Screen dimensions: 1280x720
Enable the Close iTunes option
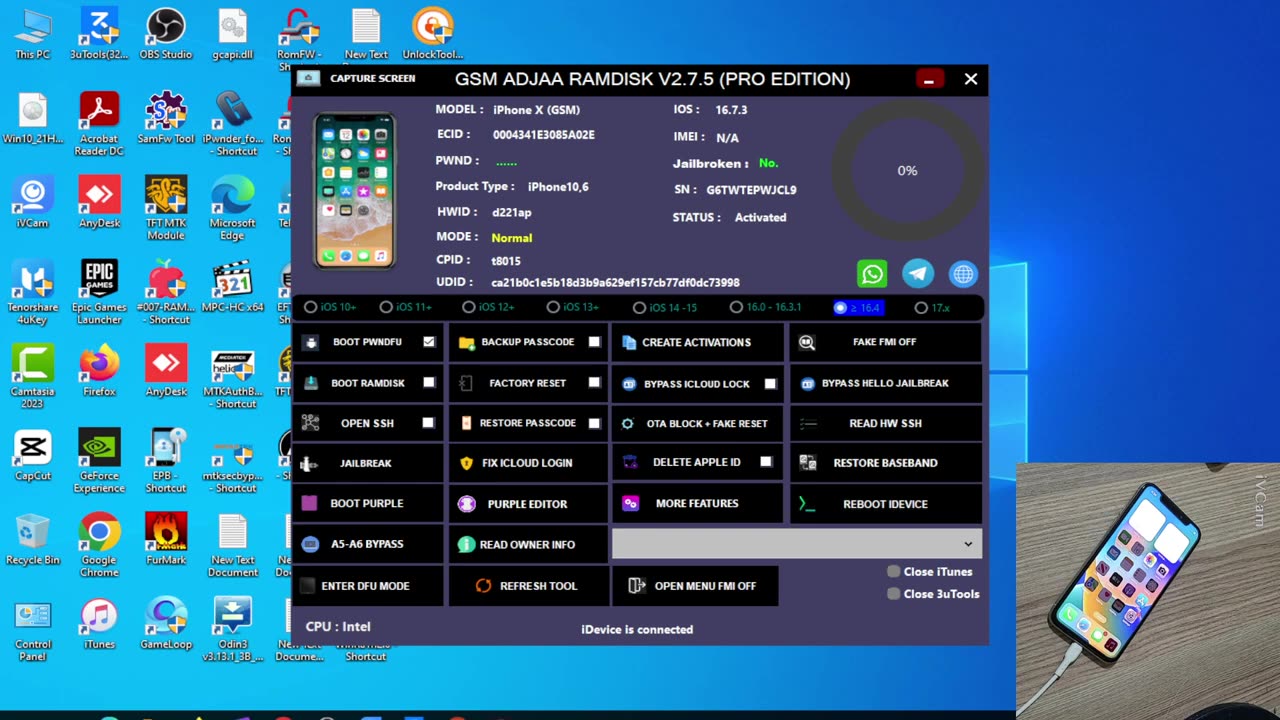click(894, 572)
